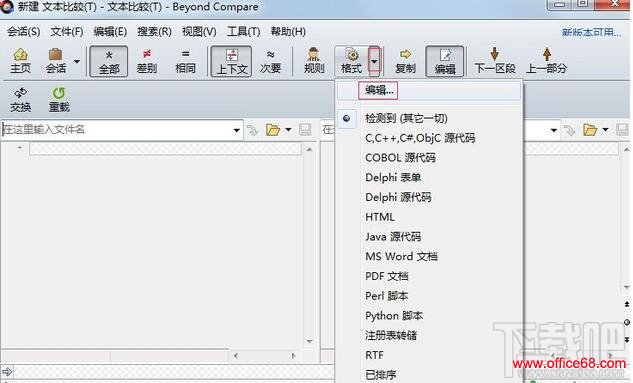The image size is (633, 383).
Task: Click the right pane save disk icon
Action: pos(622,130)
